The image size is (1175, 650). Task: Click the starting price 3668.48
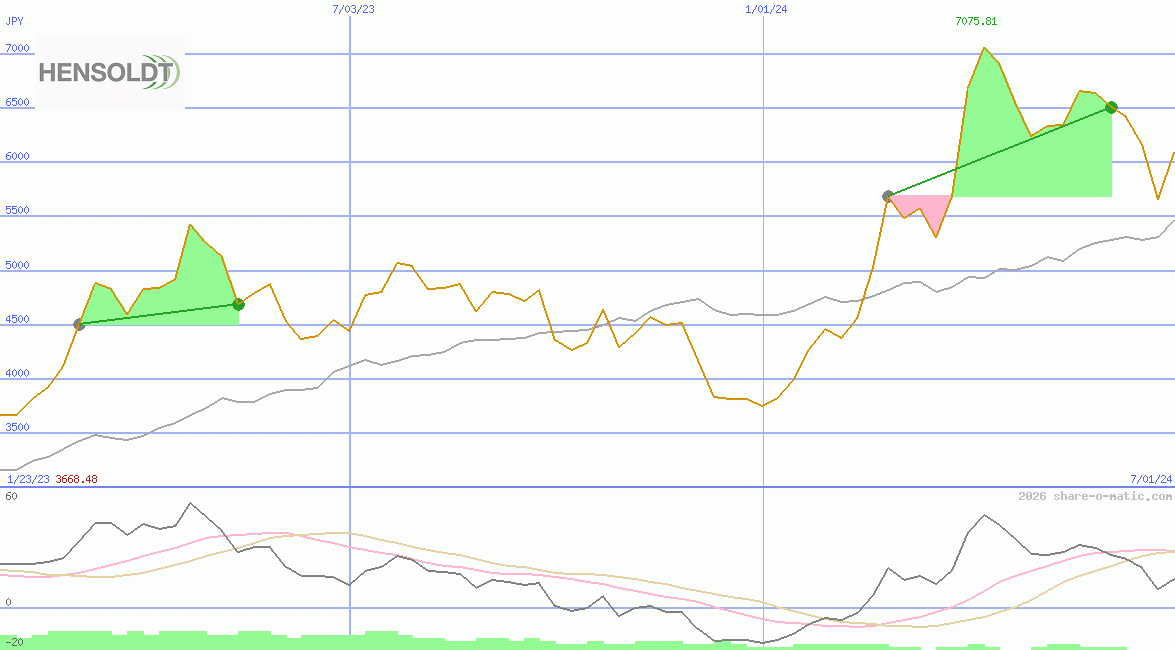pos(77,479)
